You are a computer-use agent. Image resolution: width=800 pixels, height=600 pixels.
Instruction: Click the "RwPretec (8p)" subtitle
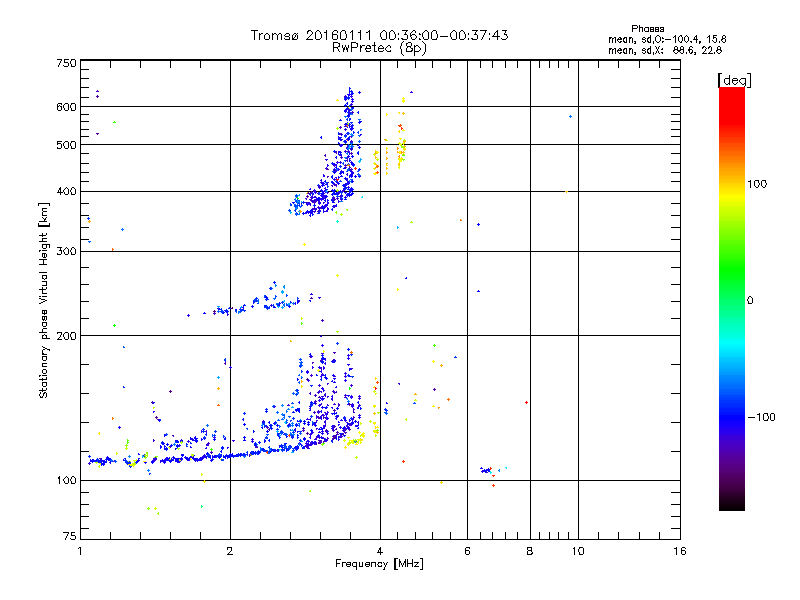coord(379,48)
